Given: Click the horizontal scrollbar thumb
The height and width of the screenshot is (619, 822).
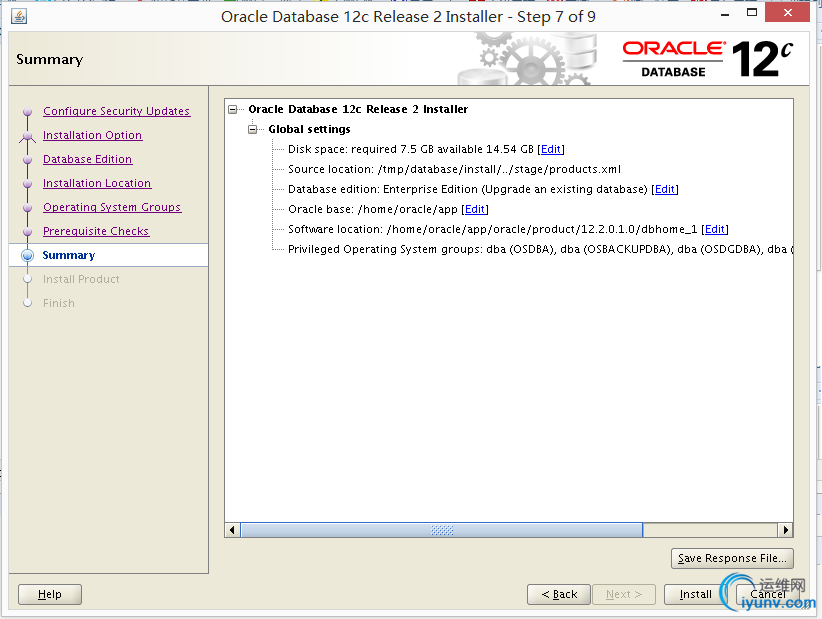Looking at the screenshot, I should pos(441,530).
